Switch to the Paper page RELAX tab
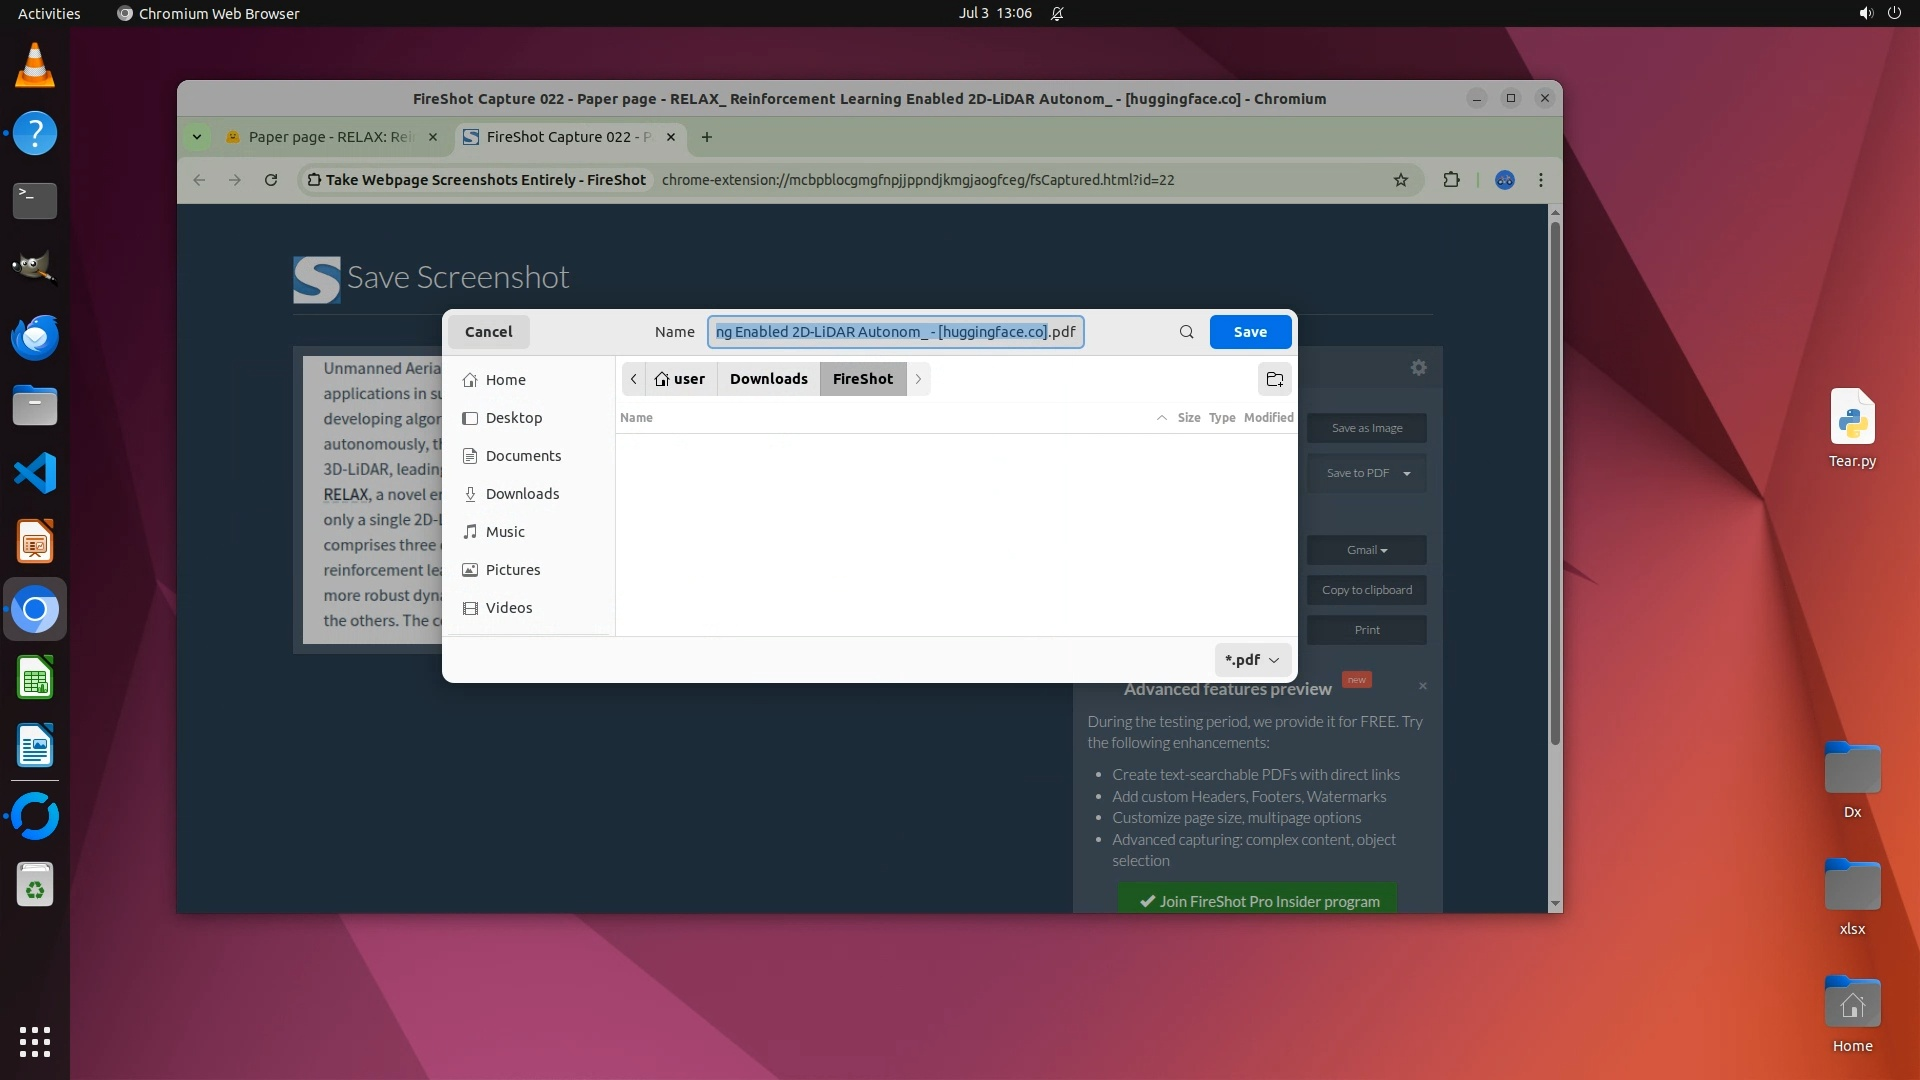The width and height of the screenshot is (1920, 1080). pyautogui.click(x=330, y=137)
